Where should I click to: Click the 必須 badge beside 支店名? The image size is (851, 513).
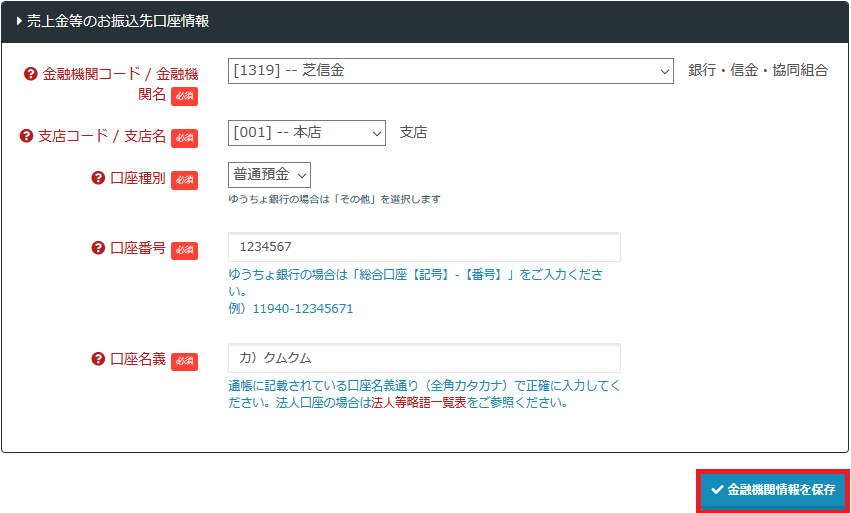coord(184,137)
